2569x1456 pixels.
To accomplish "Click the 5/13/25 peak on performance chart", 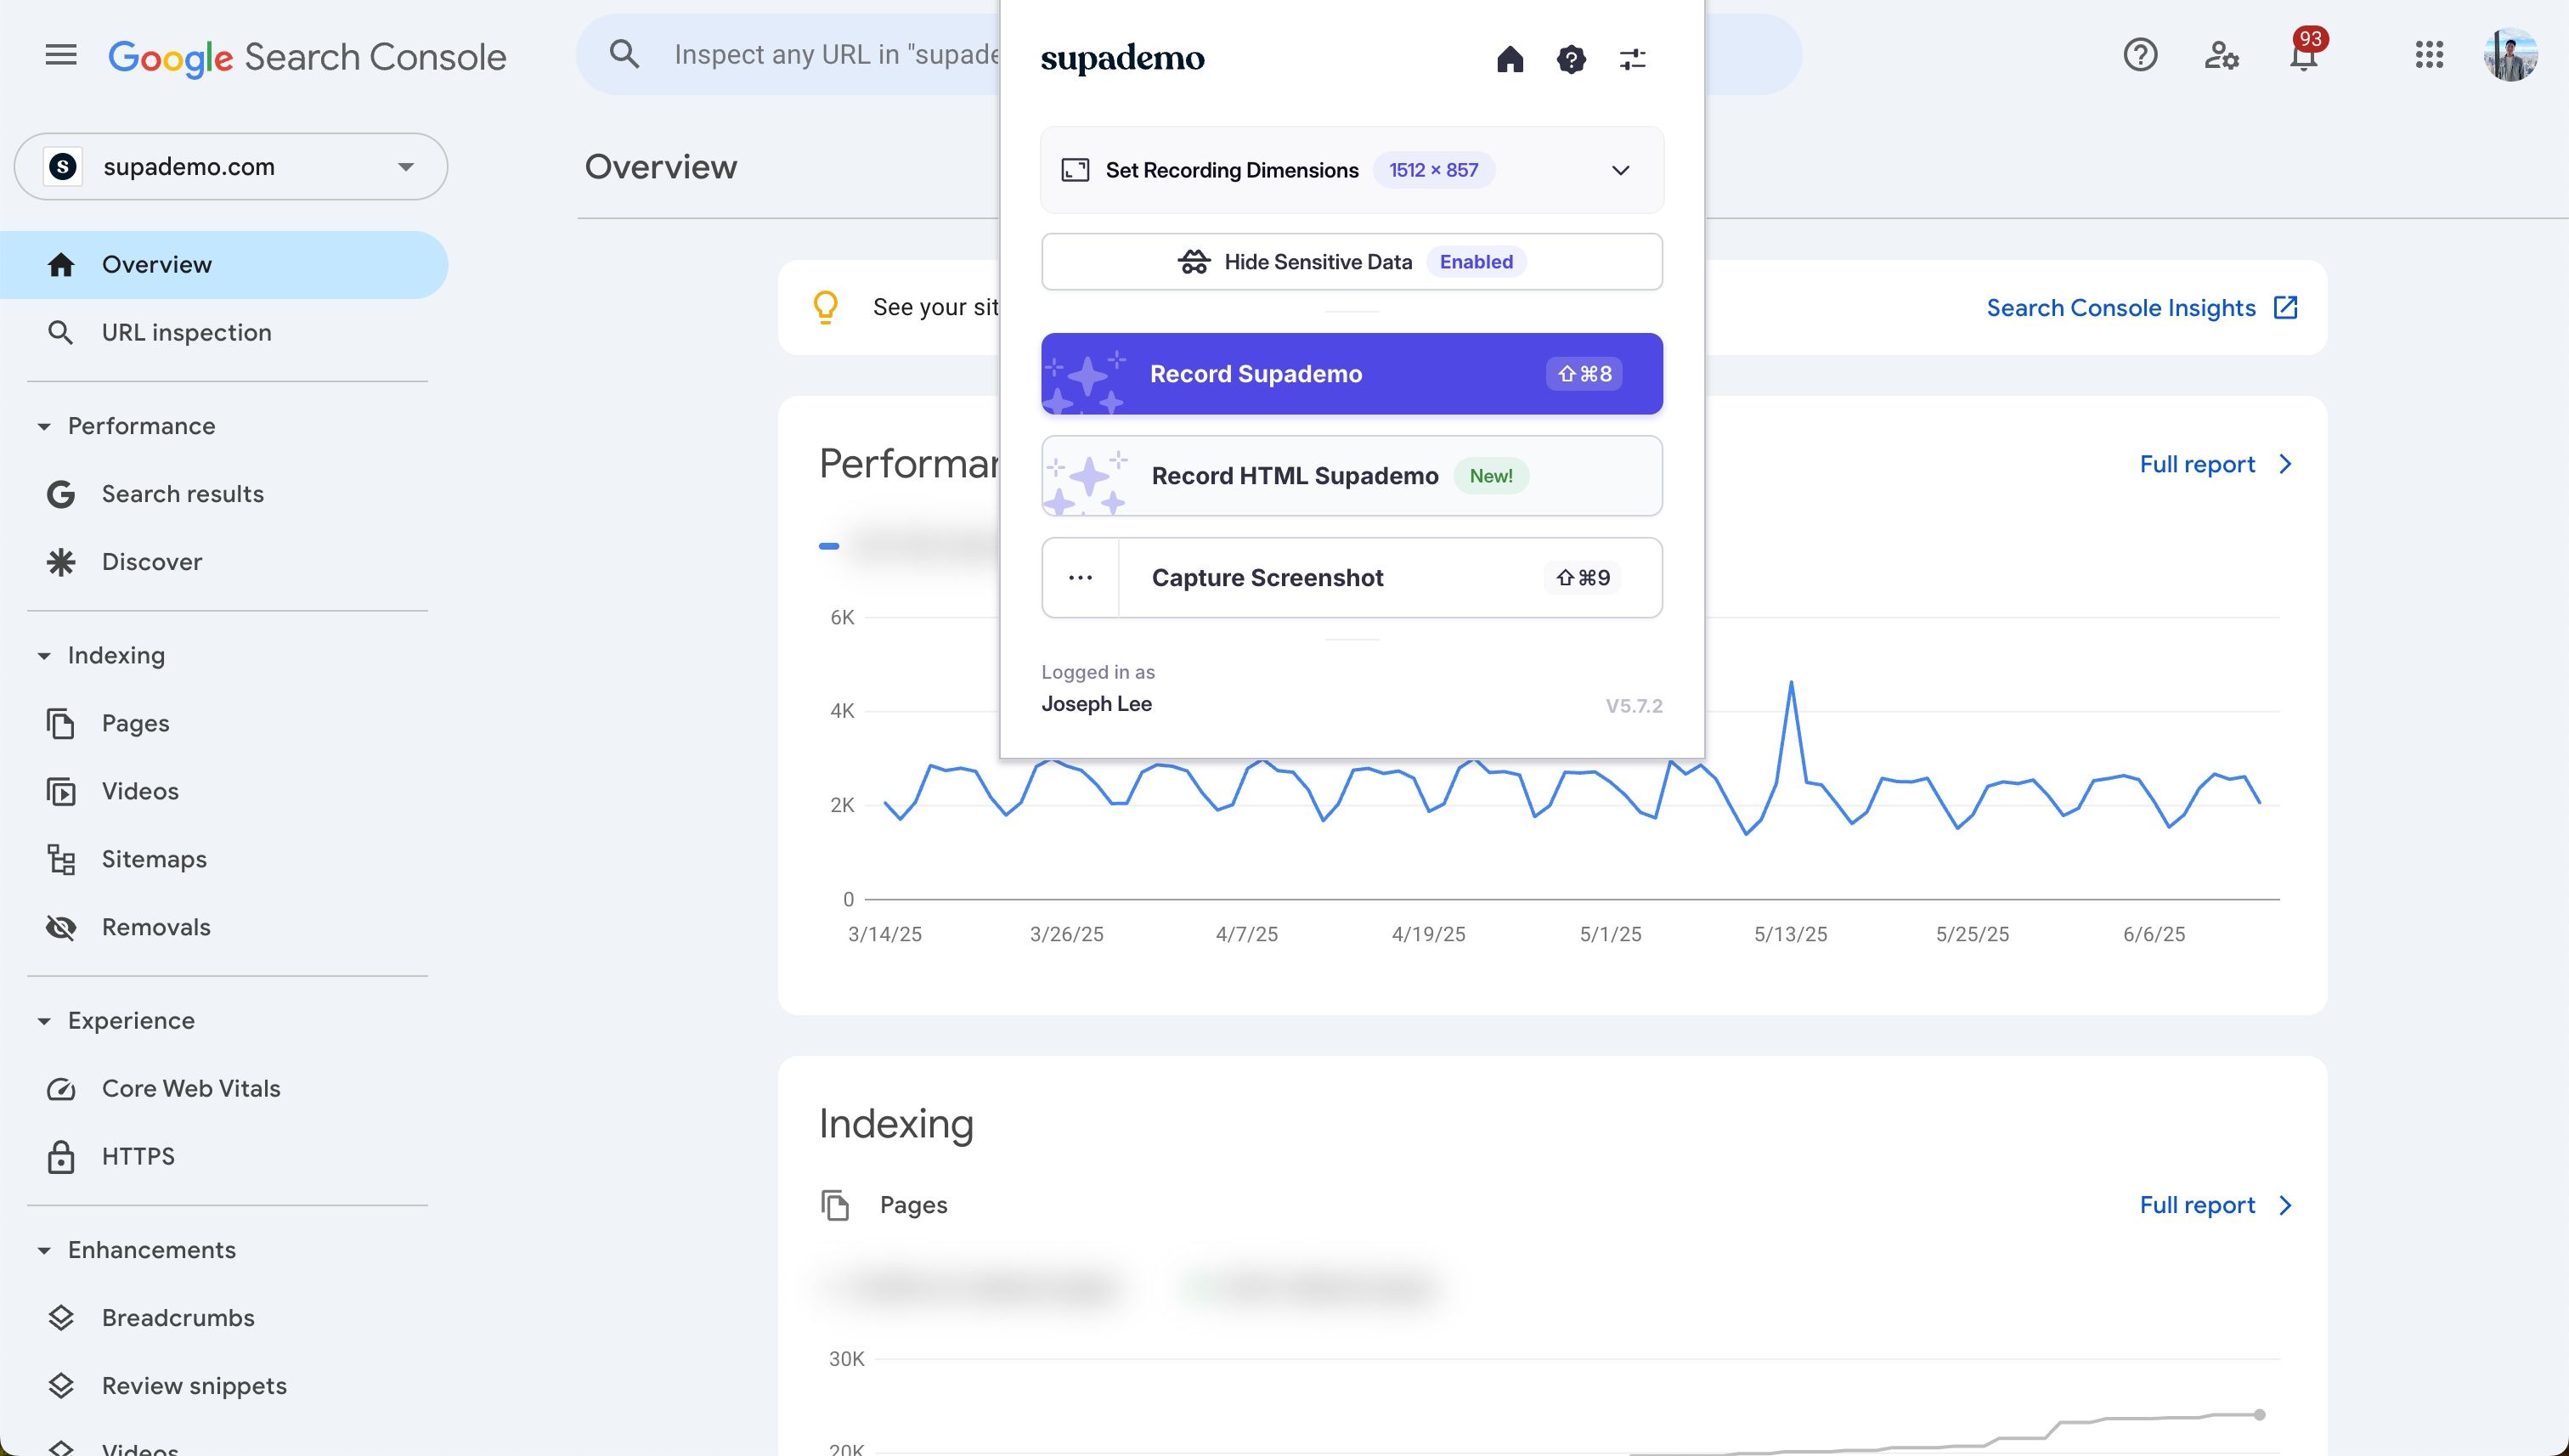I will pyautogui.click(x=1791, y=683).
